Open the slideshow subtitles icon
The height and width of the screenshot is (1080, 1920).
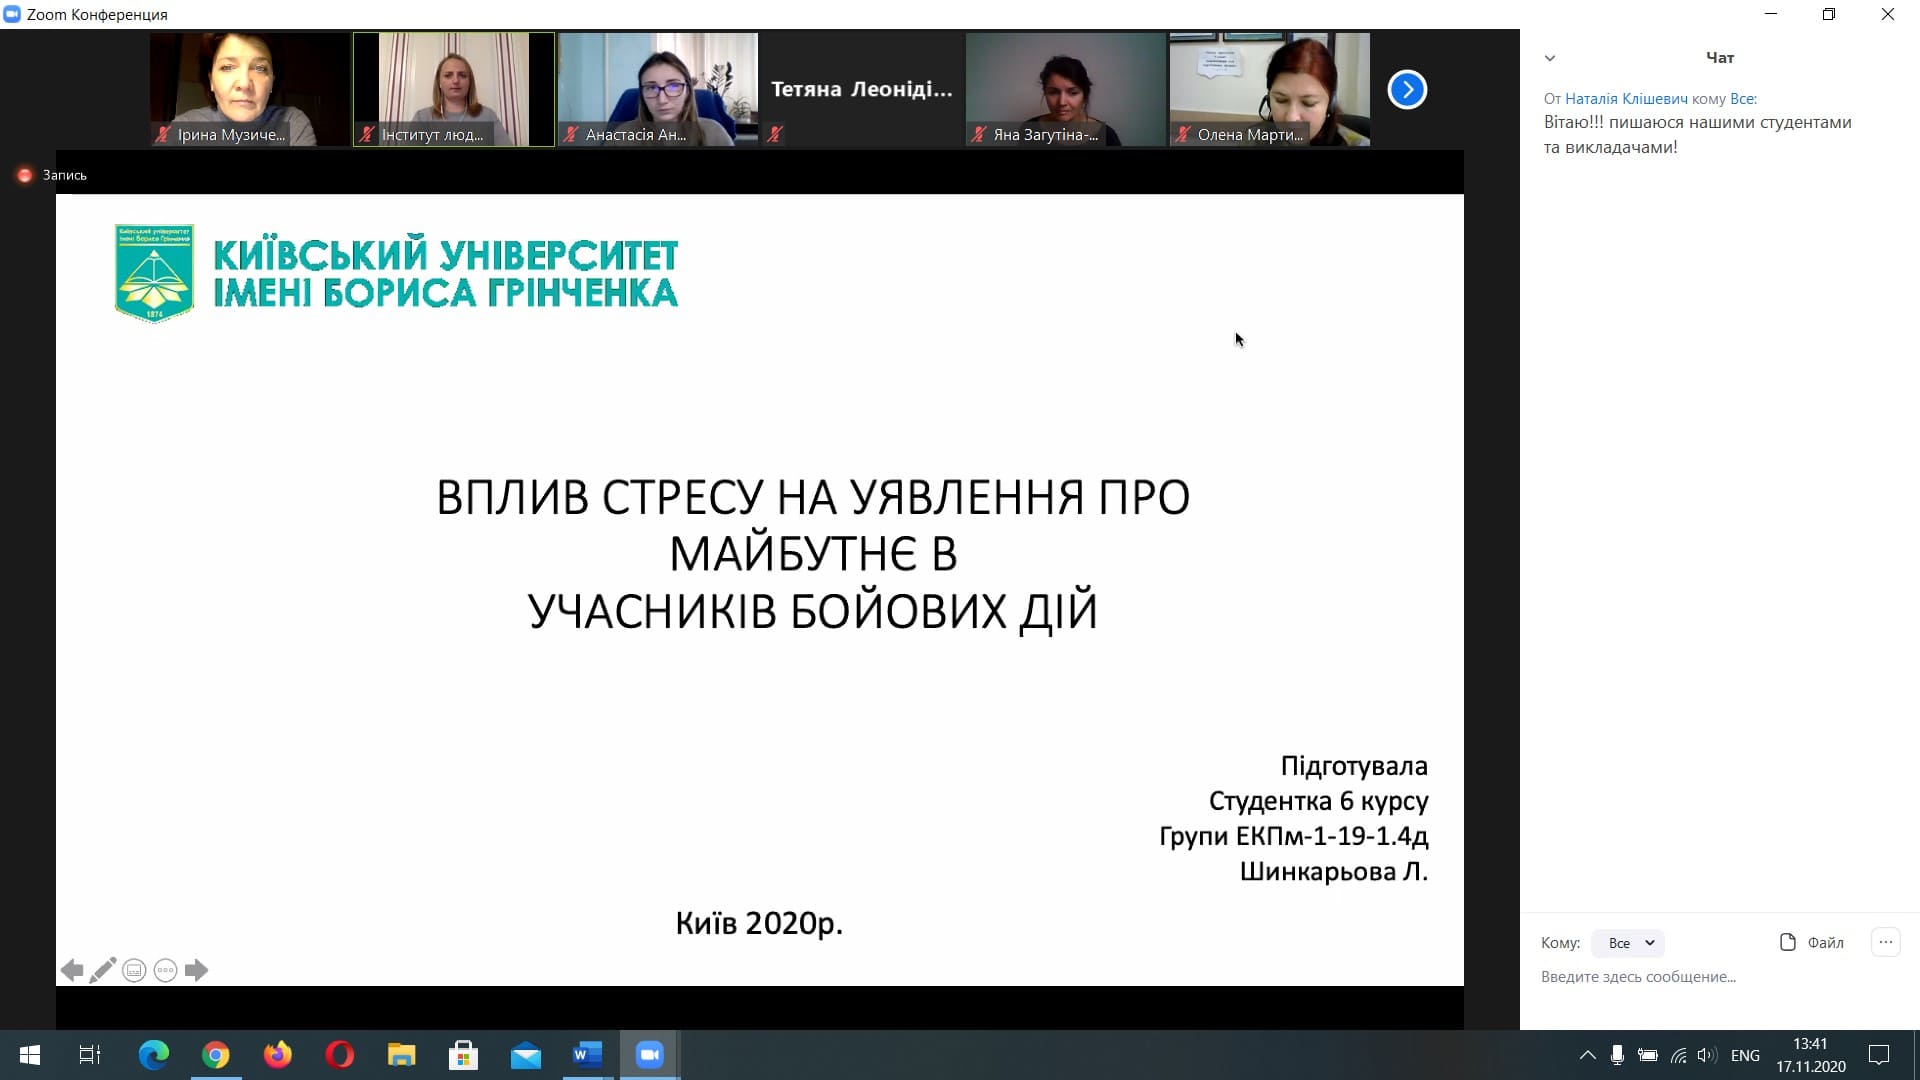[134, 970]
